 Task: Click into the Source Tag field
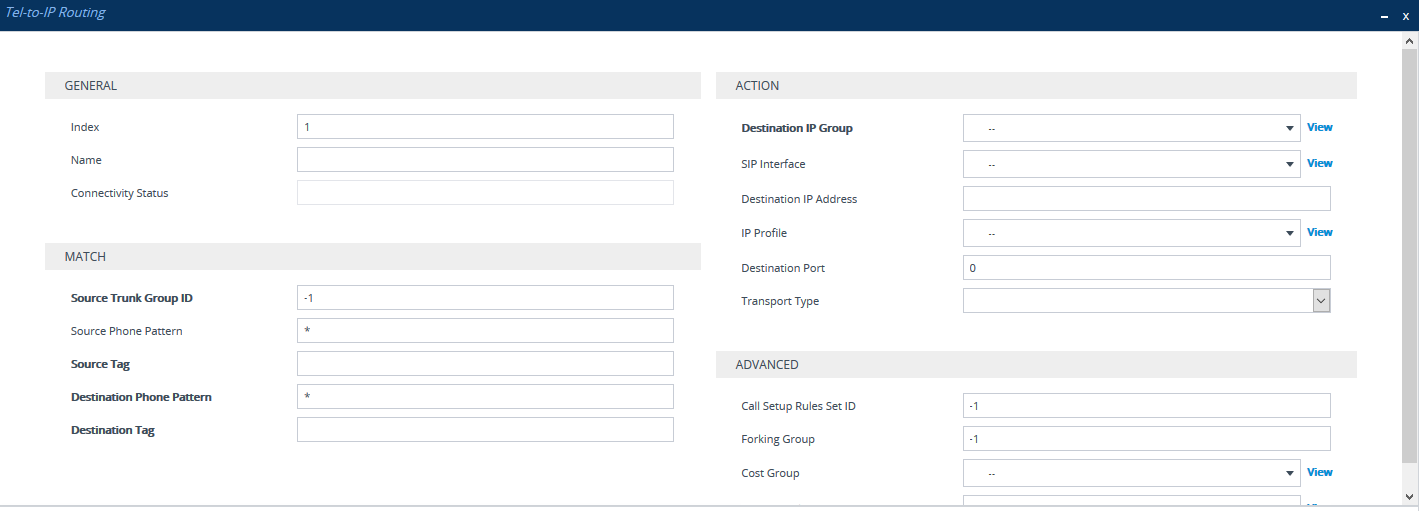click(485, 364)
